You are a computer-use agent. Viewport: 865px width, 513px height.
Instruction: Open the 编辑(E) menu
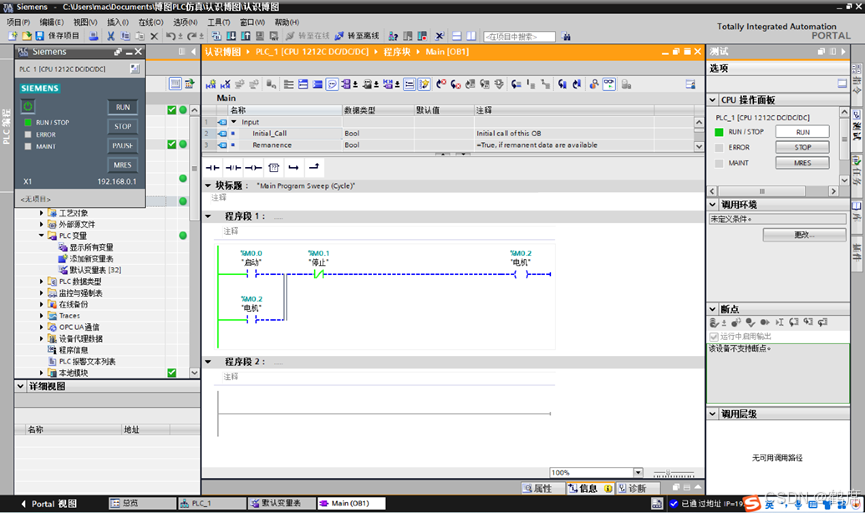click(51, 22)
